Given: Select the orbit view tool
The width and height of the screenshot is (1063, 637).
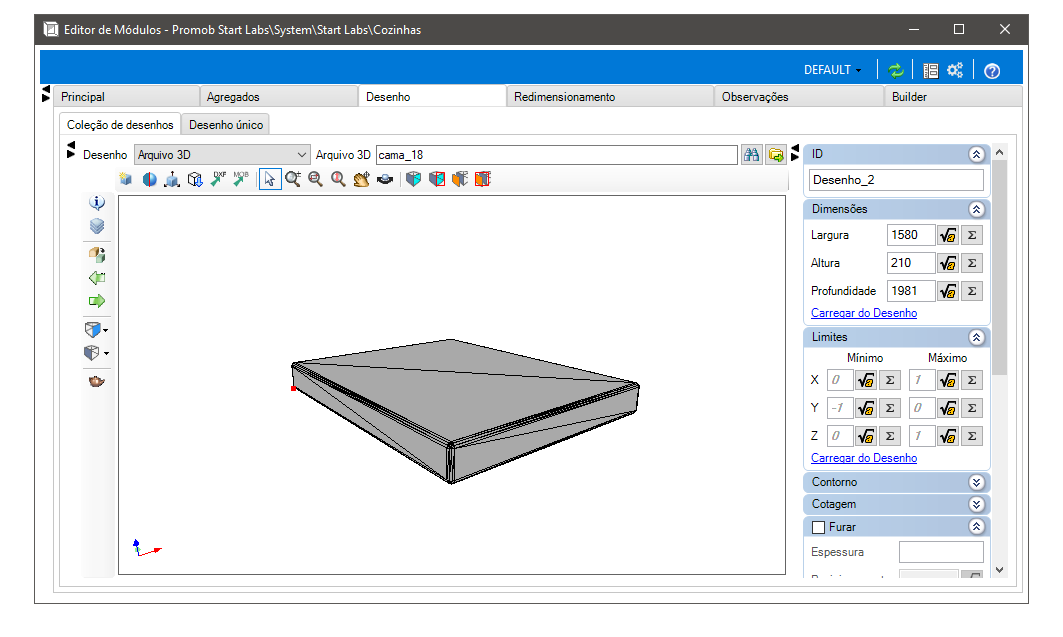Looking at the screenshot, I should click(385, 179).
